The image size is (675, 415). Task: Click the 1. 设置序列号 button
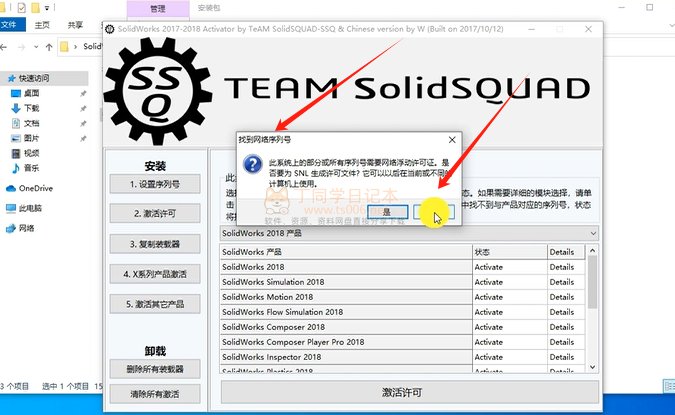pos(155,184)
